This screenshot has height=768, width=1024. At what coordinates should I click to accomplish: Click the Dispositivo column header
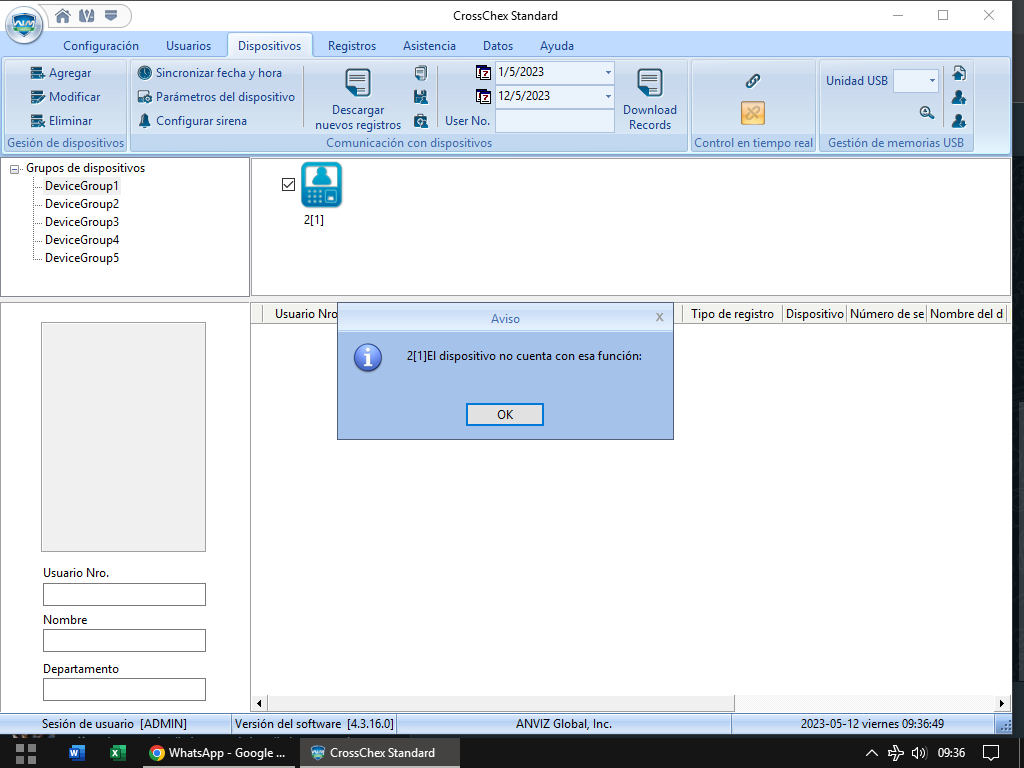pos(814,314)
